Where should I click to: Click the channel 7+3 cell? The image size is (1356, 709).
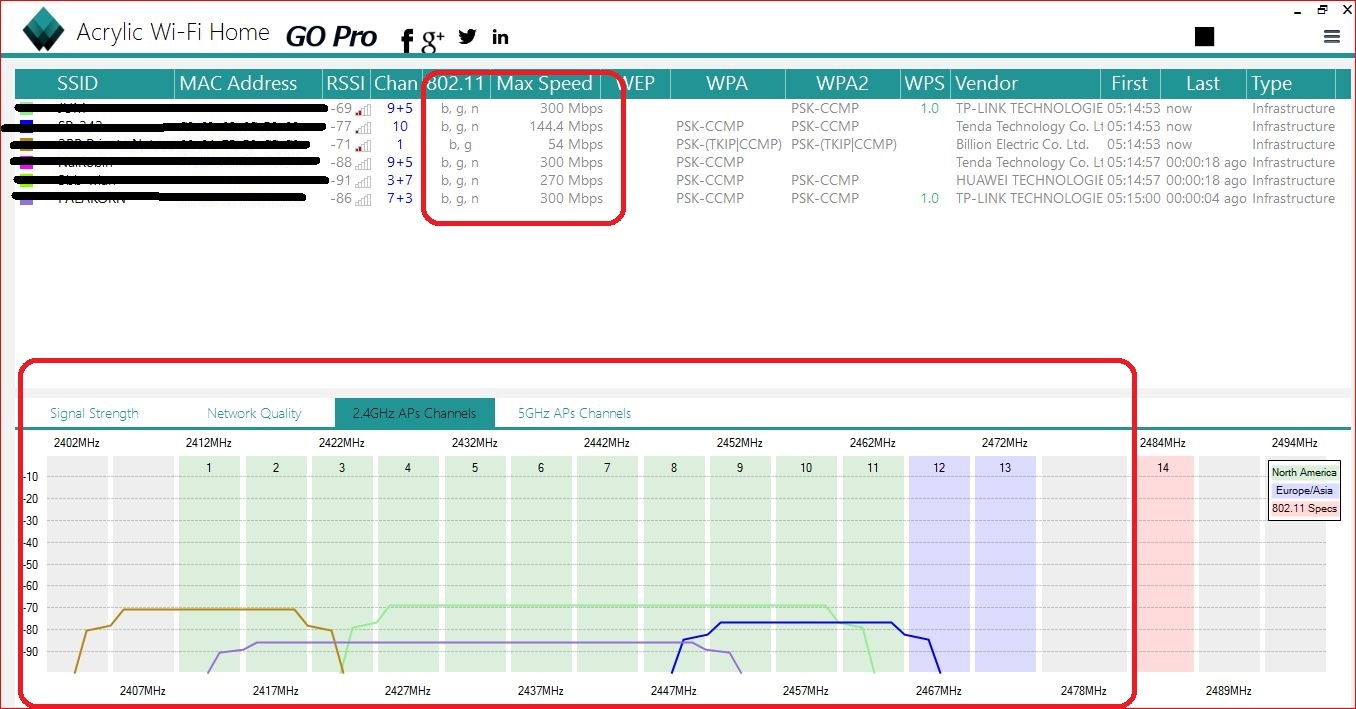pos(400,199)
